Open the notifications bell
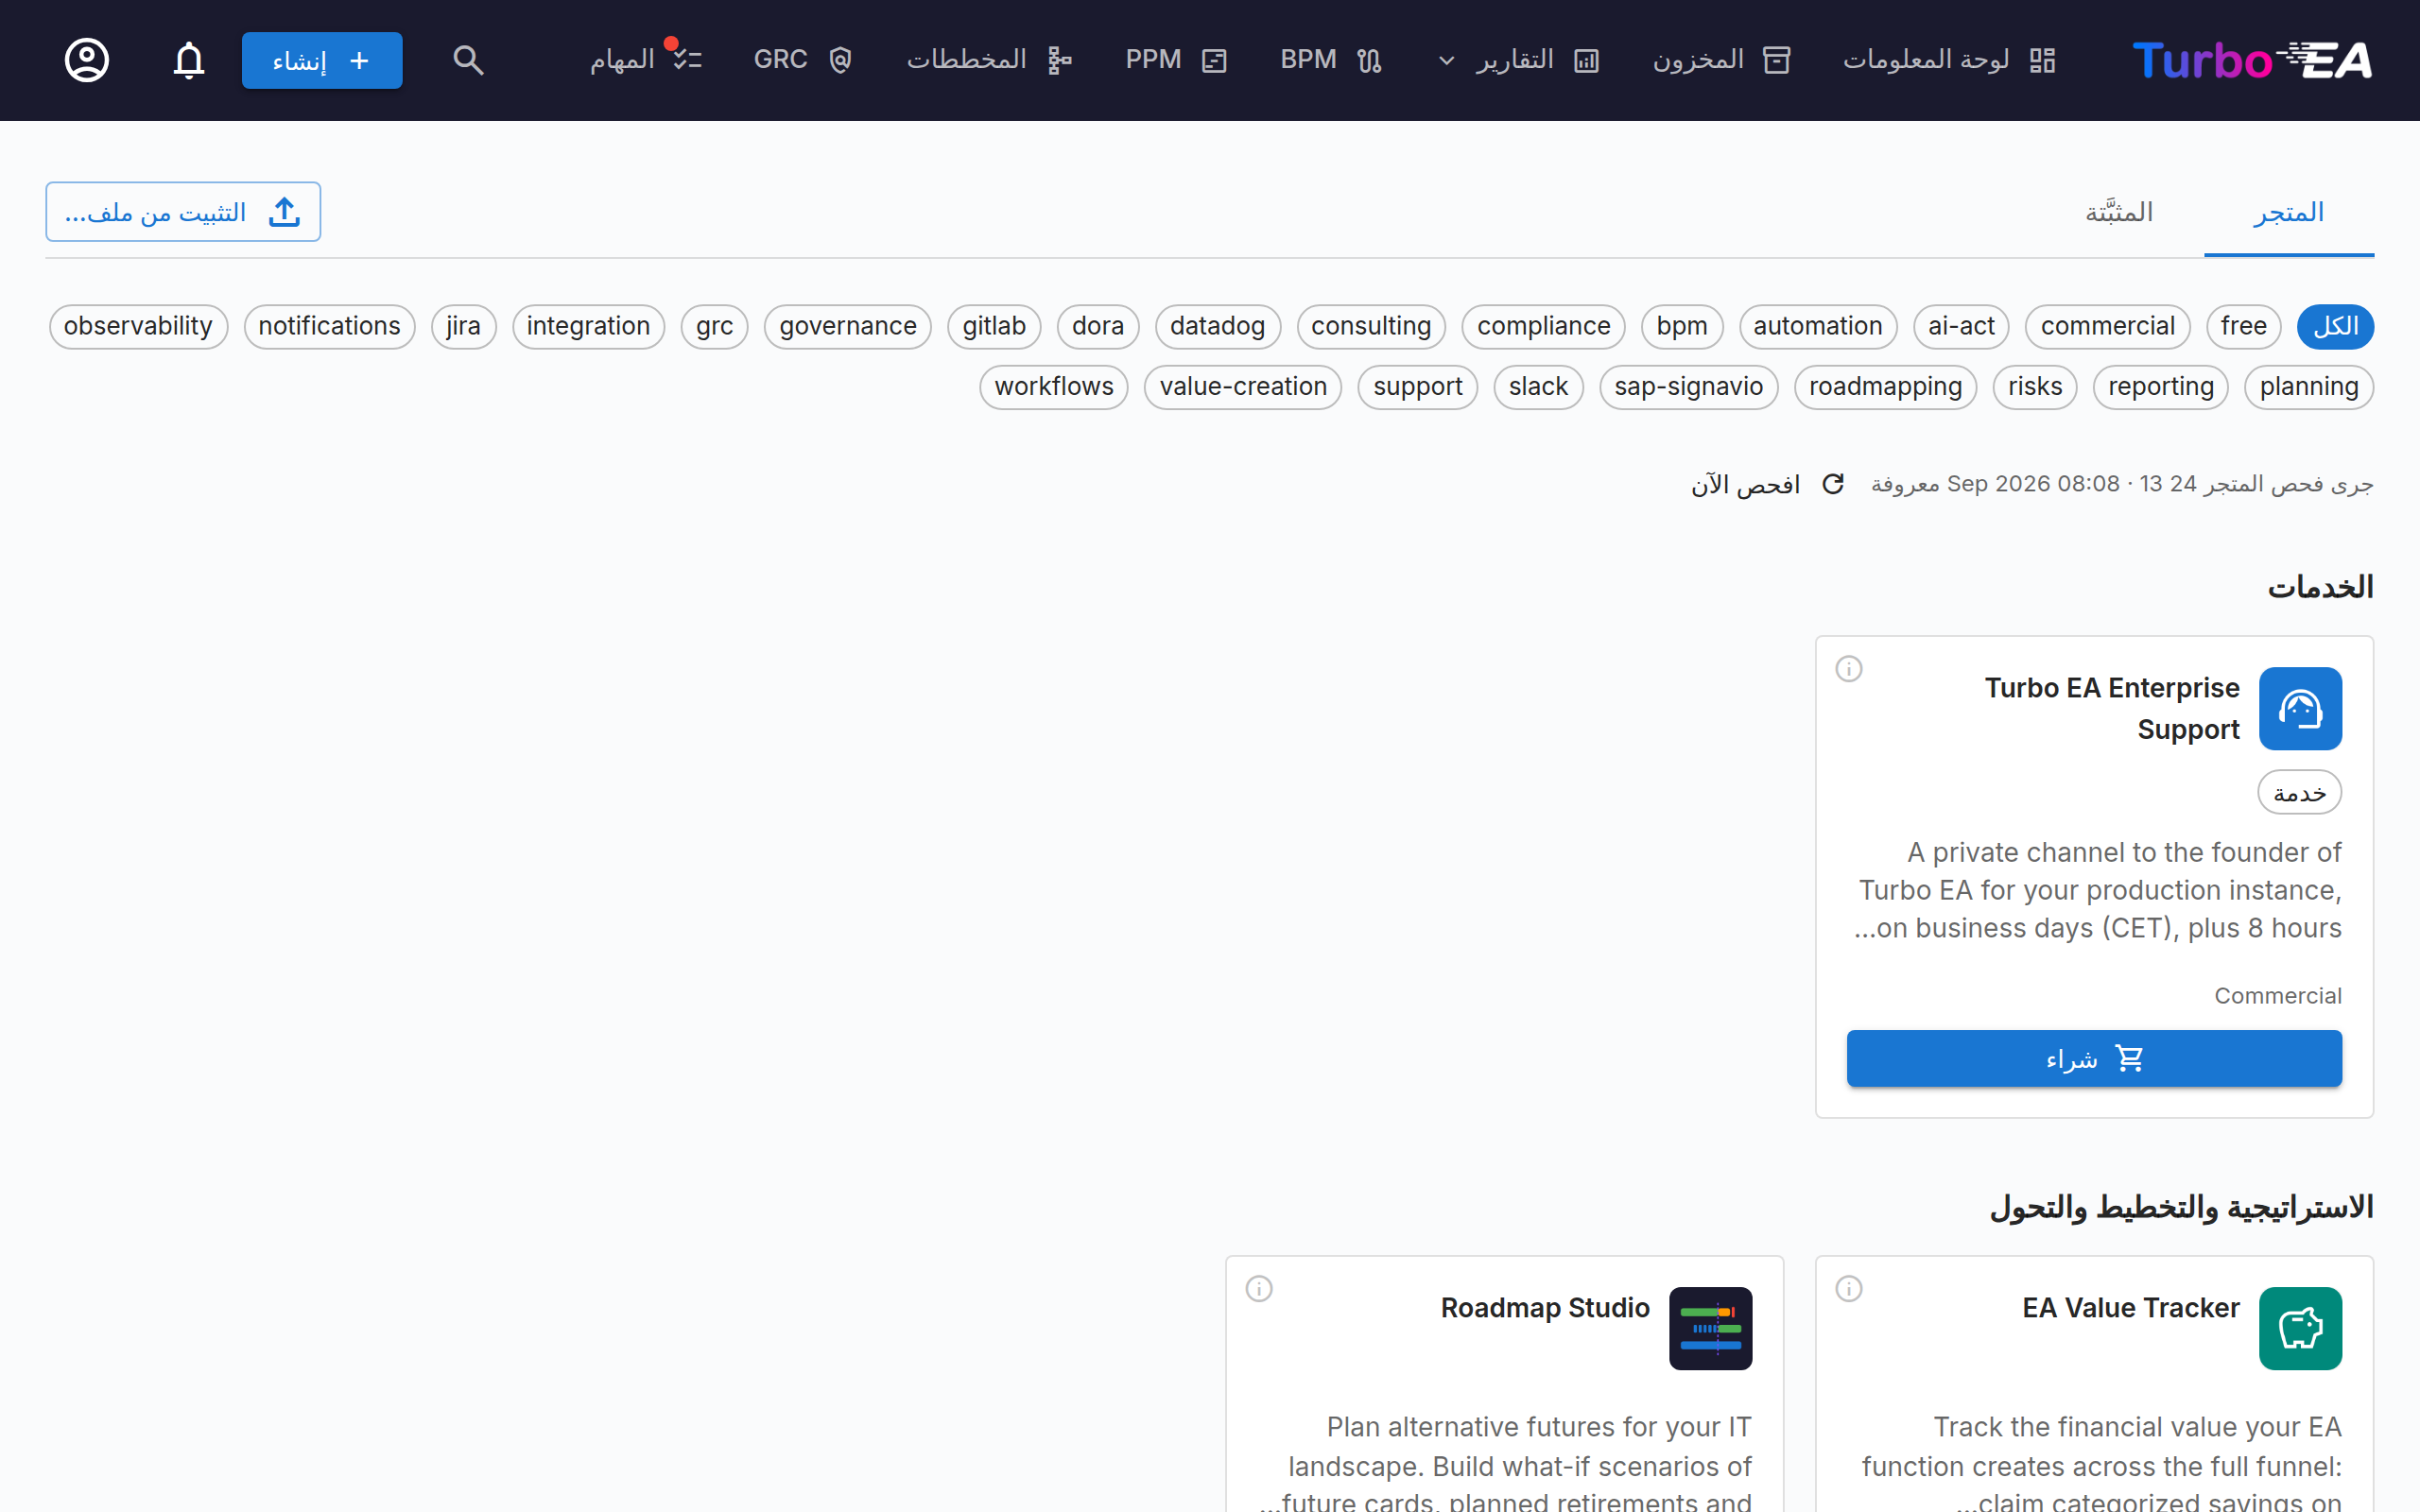The width and height of the screenshot is (2420, 1512). click(189, 60)
